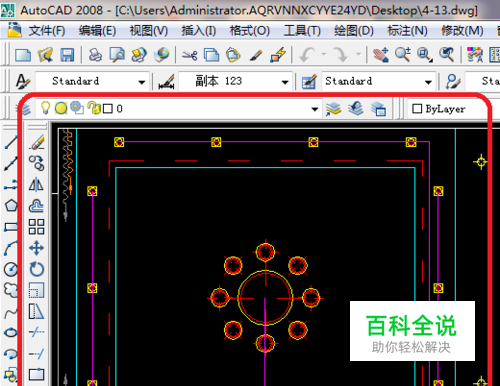This screenshot has height=386, width=500.
Task: Click the 3D DWF globe icon
Action: coord(162,55)
